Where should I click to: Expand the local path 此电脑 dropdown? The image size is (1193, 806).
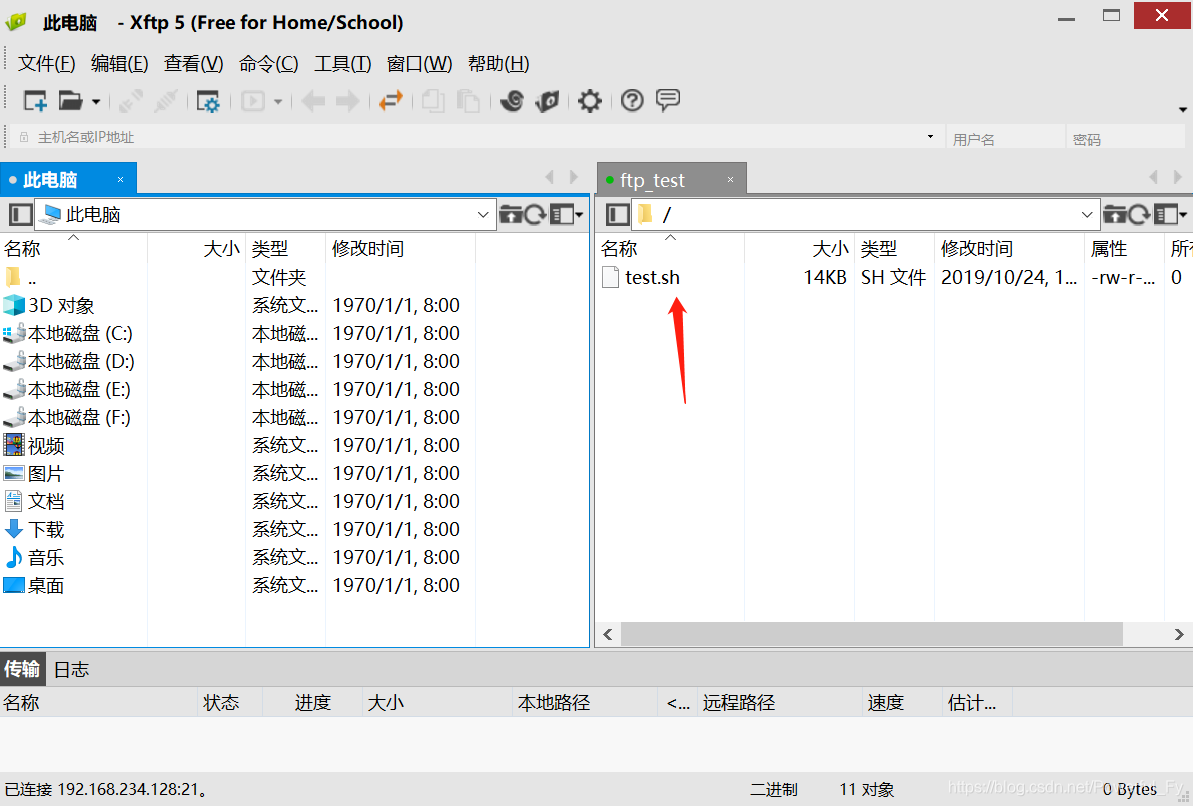click(482, 215)
